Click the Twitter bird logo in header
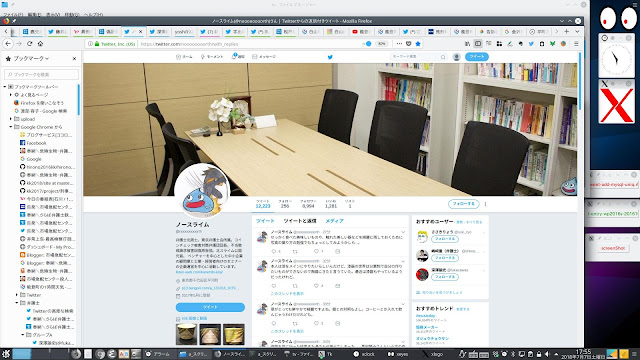The height and width of the screenshot is (360, 640). pos(330,57)
